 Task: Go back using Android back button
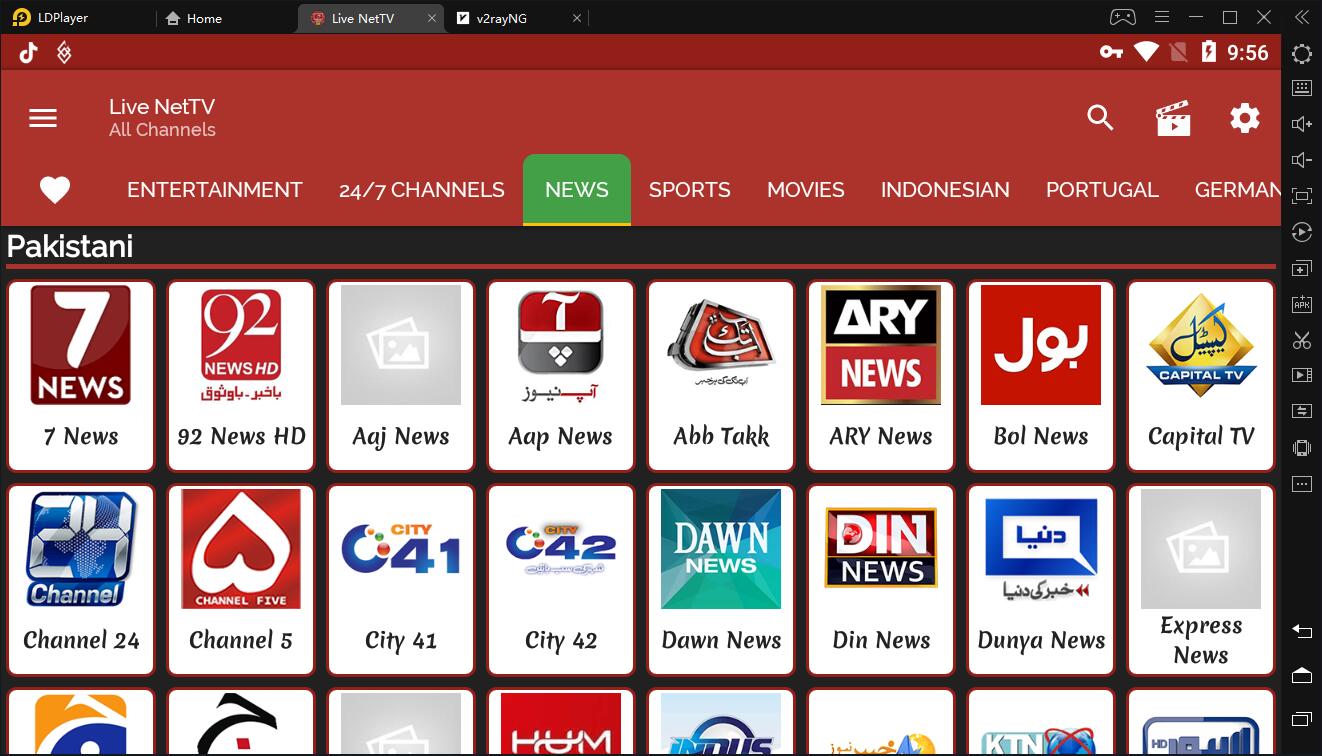coord(1302,631)
